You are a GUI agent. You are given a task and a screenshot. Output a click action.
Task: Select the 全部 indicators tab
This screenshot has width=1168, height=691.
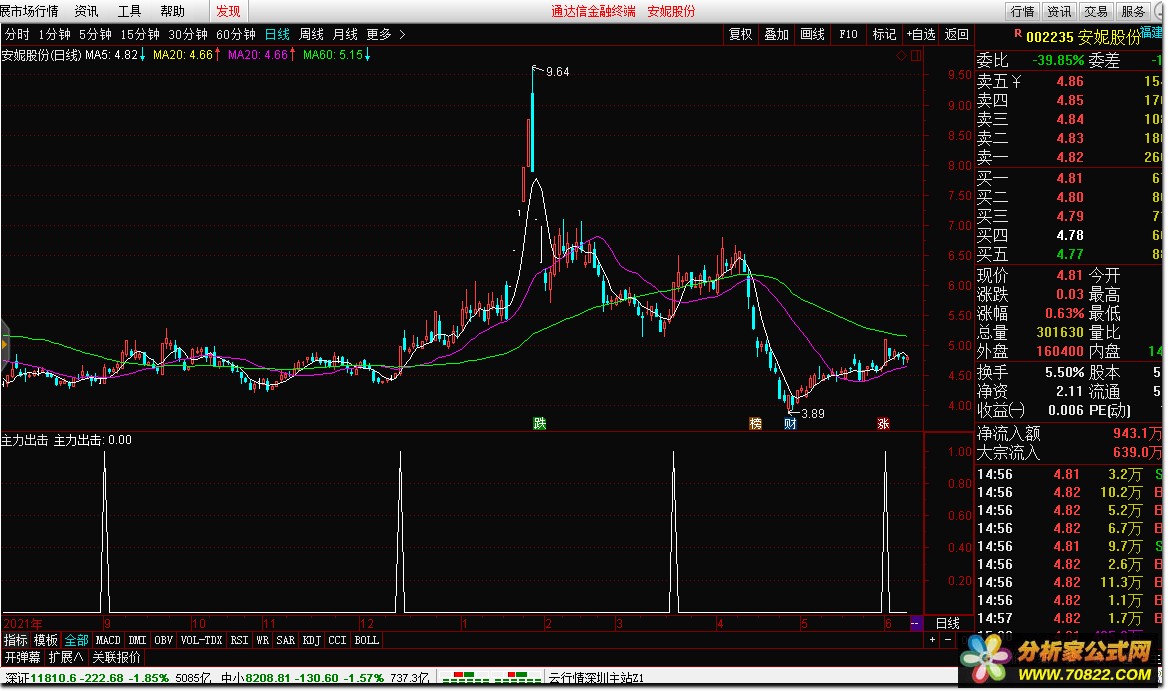(76, 640)
